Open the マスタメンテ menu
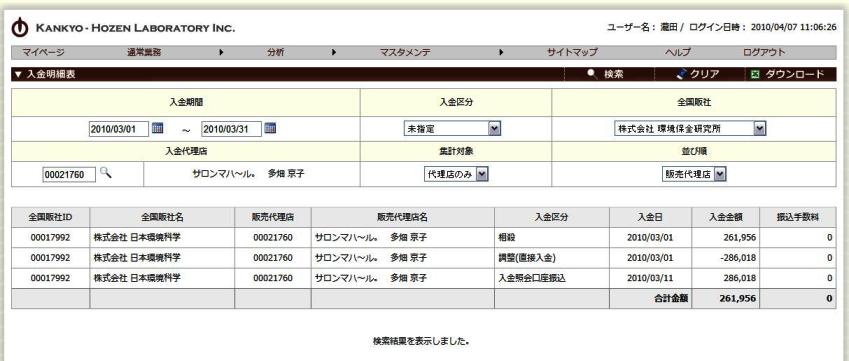This screenshot has height=361, width=849. coord(405,52)
